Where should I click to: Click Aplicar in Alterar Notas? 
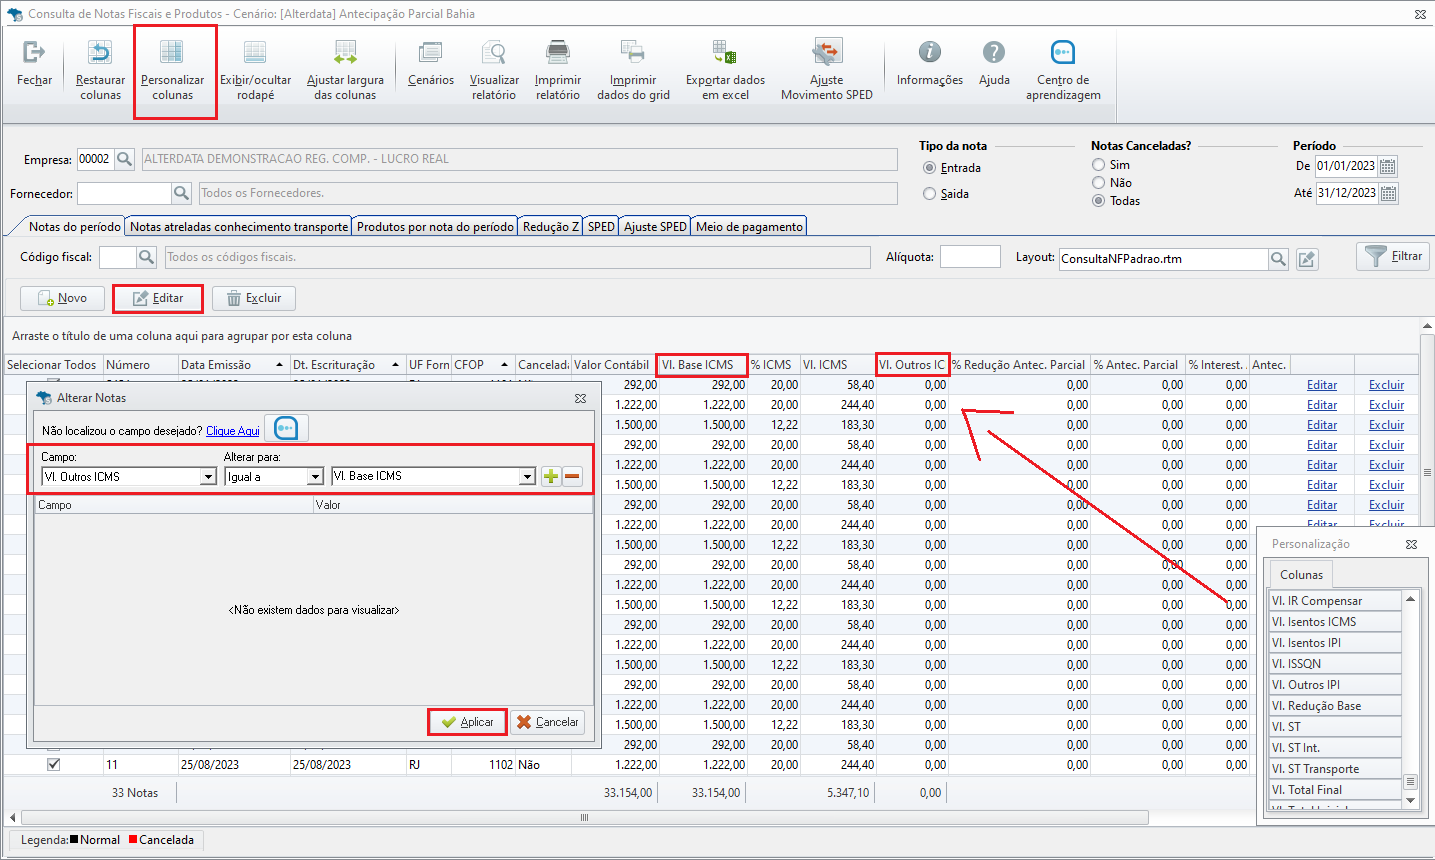tap(467, 722)
